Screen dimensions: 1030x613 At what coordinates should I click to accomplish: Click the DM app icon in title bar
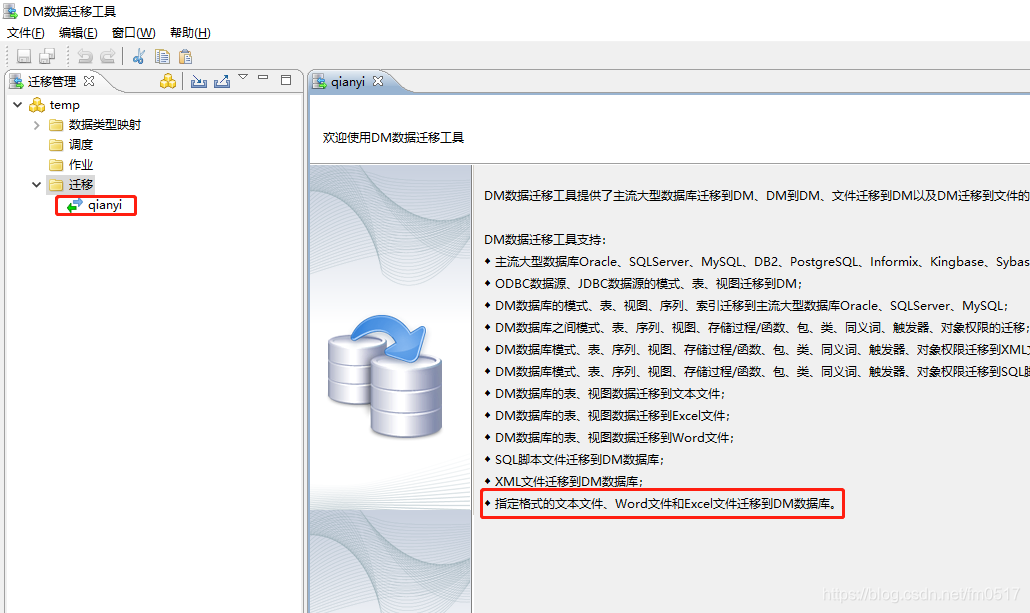[11, 11]
